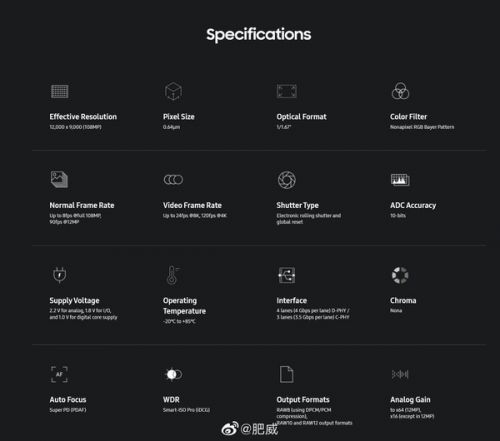Click the Interface connector icon

287,275
